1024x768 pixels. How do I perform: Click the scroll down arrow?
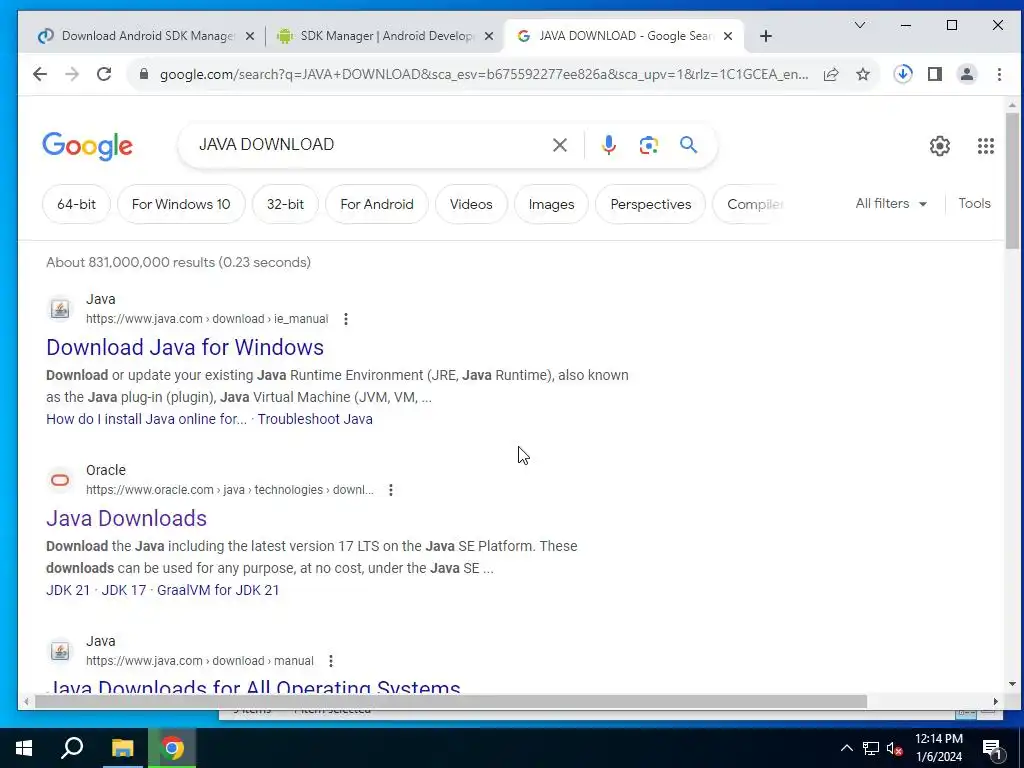(x=1012, y=684)
